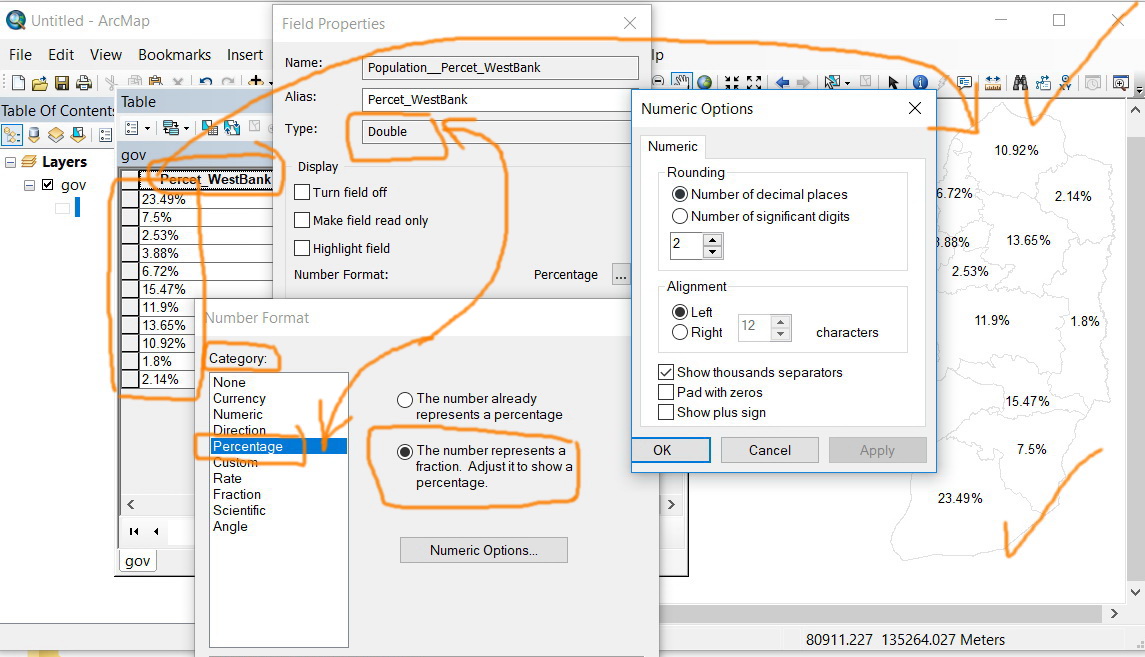Screen dimensions: 1145x657
Task: Open the Bookmarks menu
Action: [175, 55]
